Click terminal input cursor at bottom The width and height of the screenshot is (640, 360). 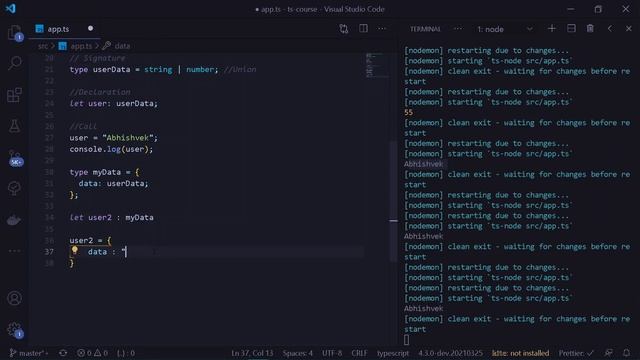coord(407,340)
